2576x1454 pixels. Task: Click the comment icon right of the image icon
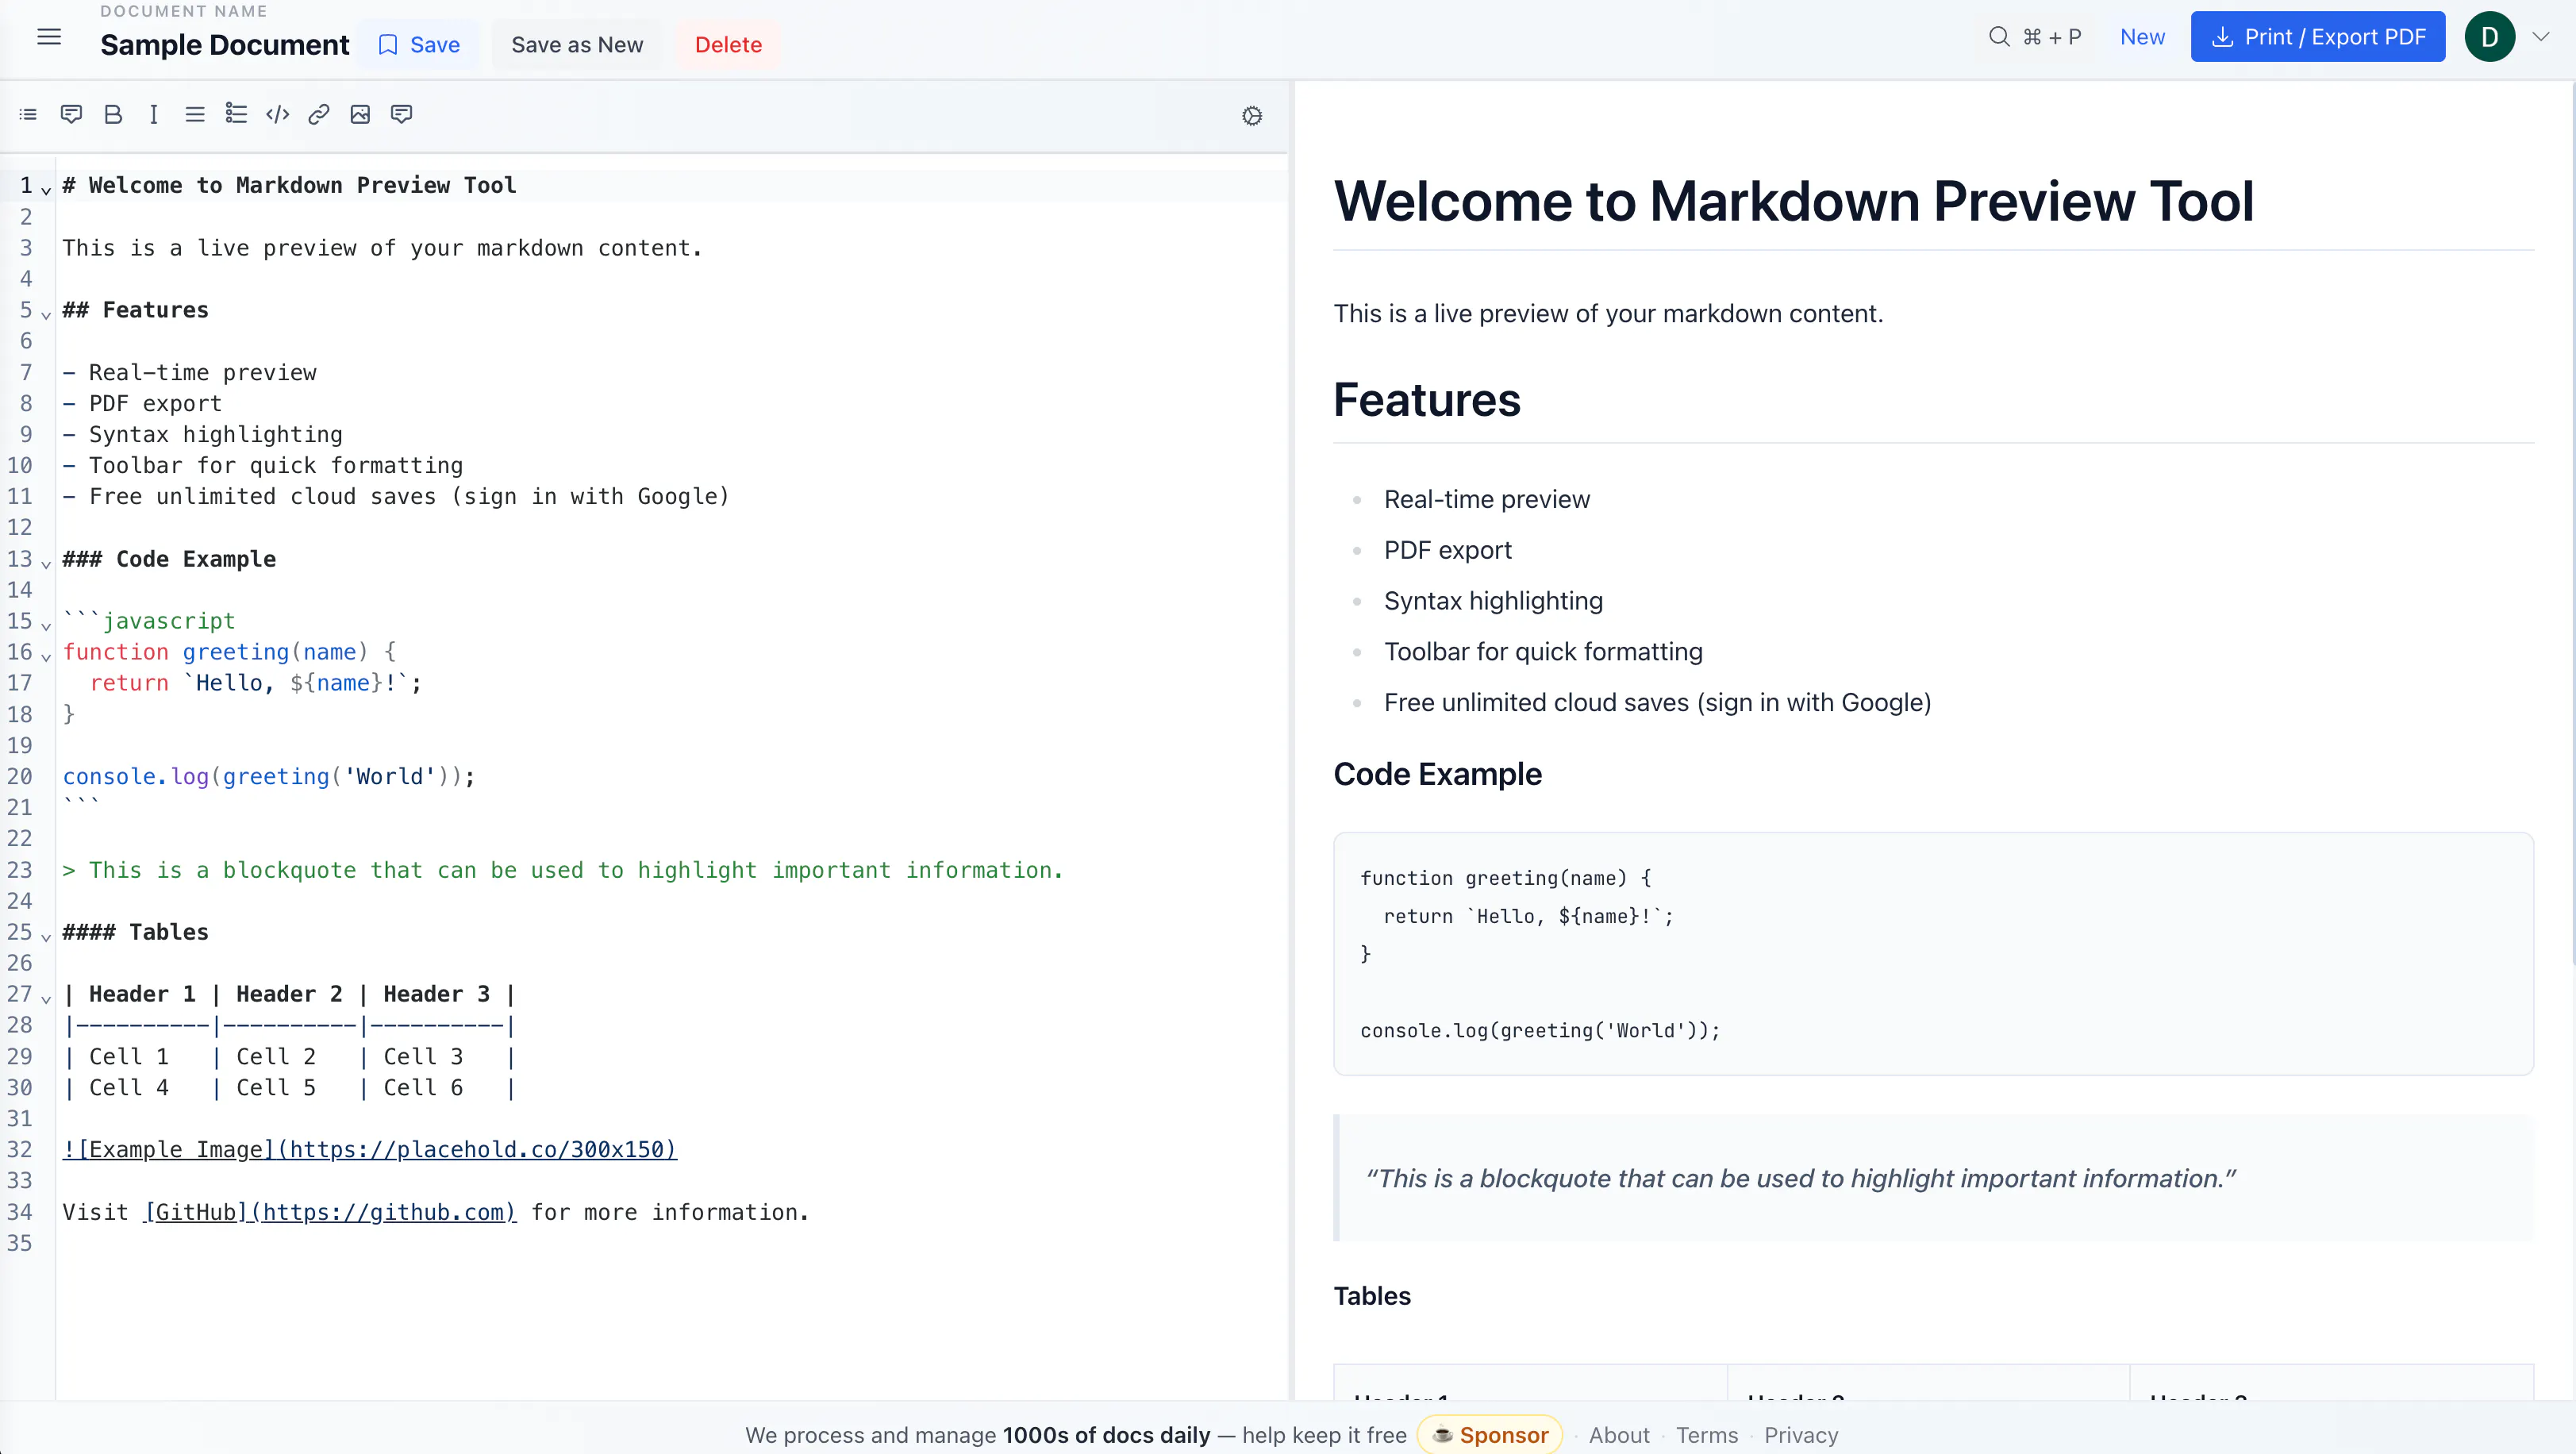tap(402, 115)
